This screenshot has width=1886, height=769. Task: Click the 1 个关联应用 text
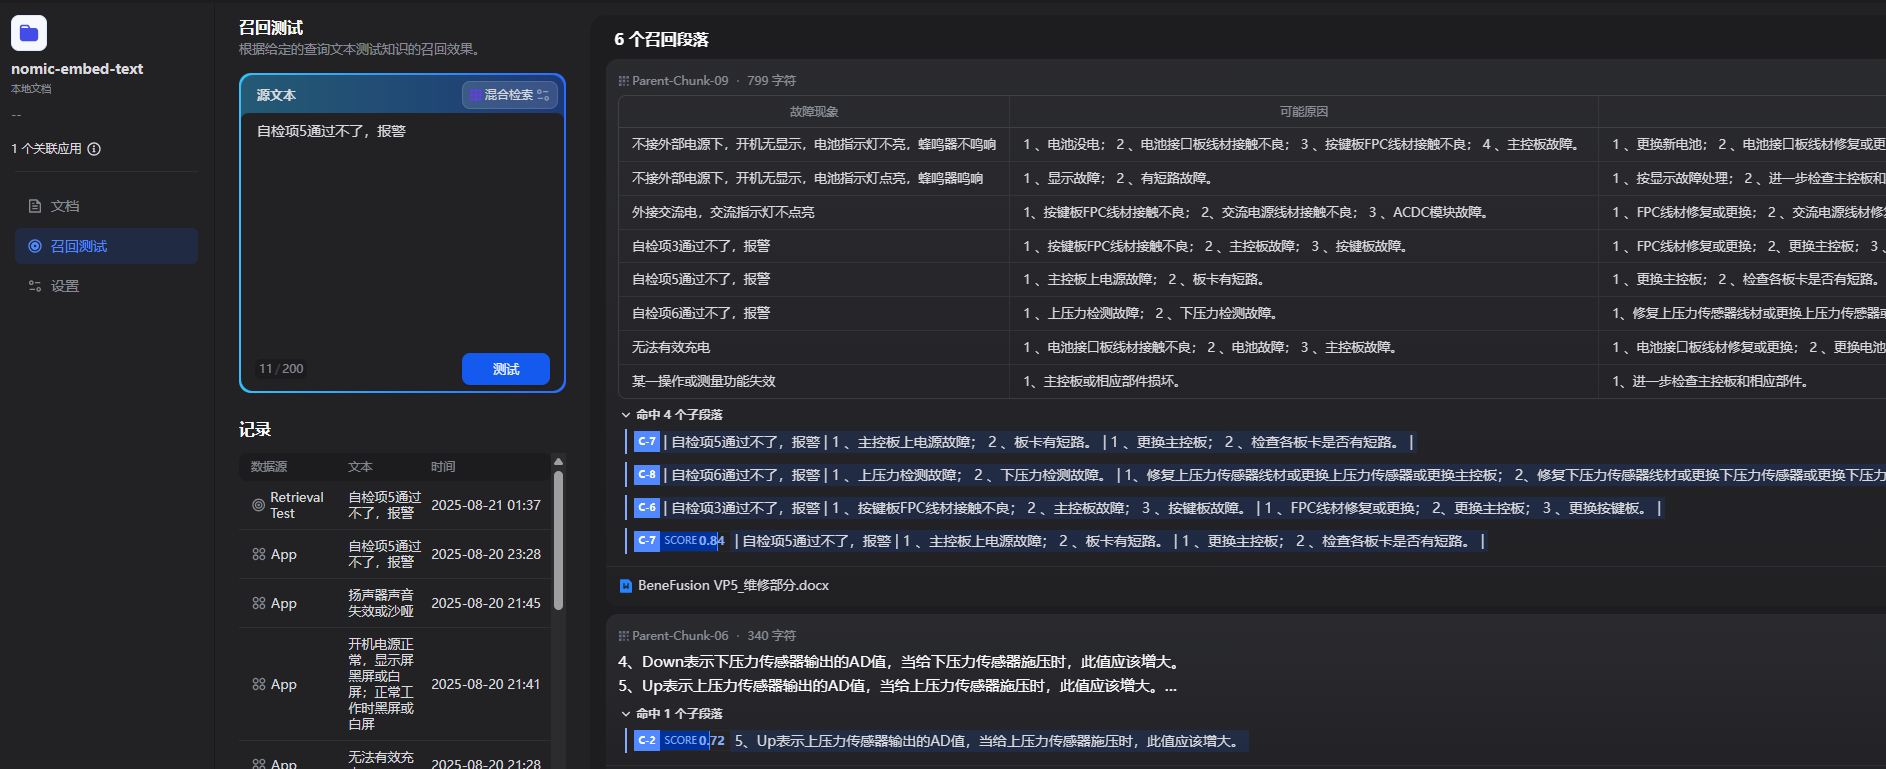click(x=46, y=149)
